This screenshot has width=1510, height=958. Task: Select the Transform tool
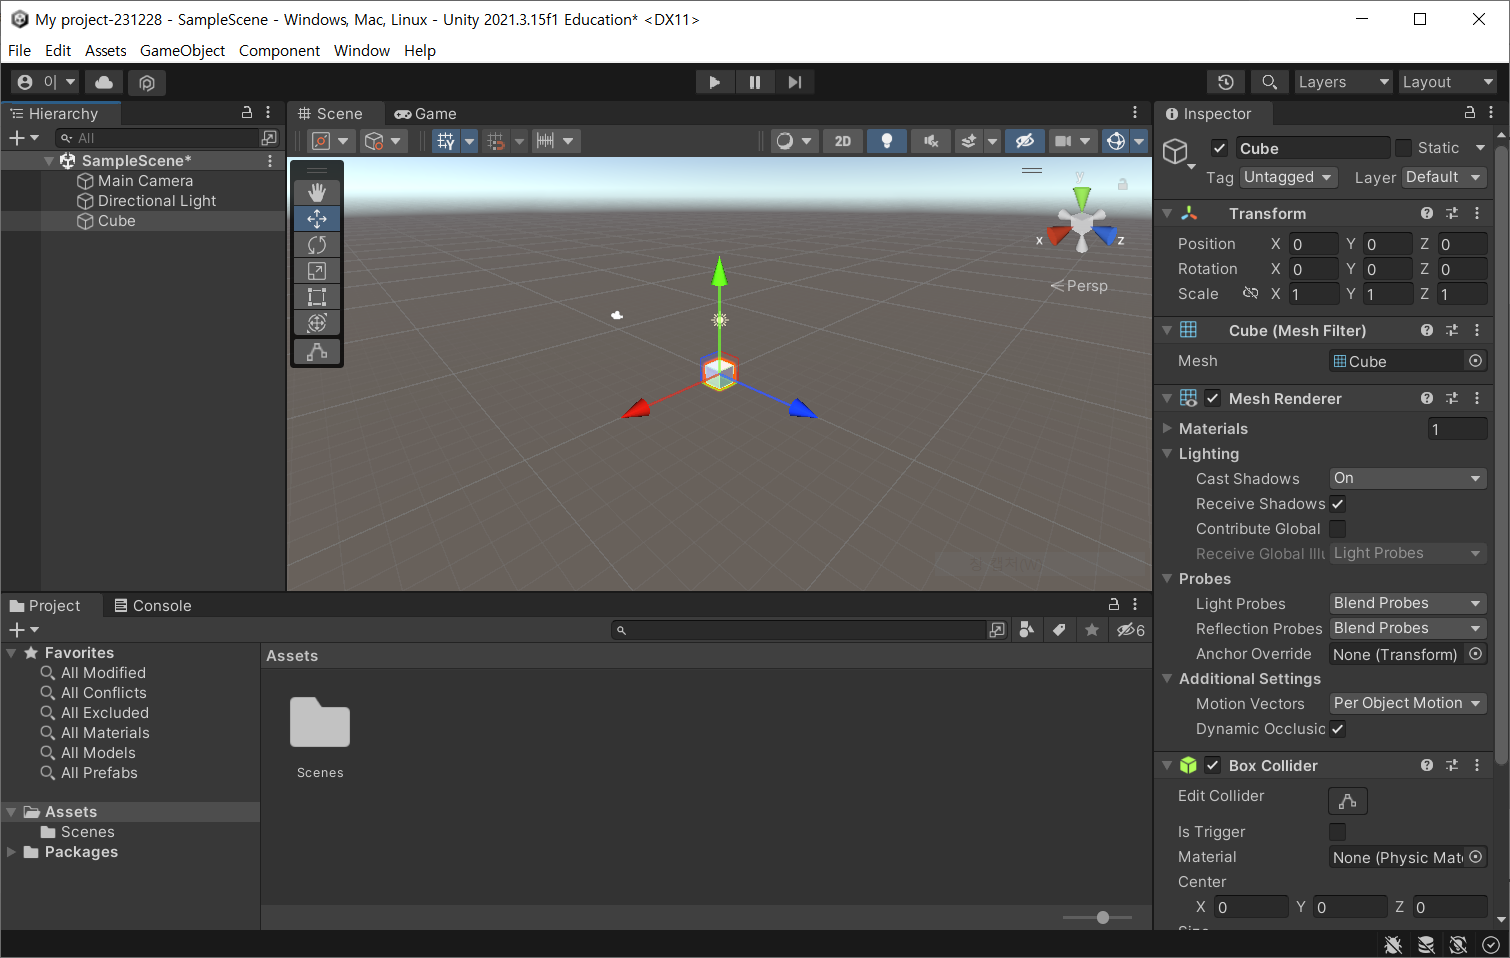(x=317, y=322)
